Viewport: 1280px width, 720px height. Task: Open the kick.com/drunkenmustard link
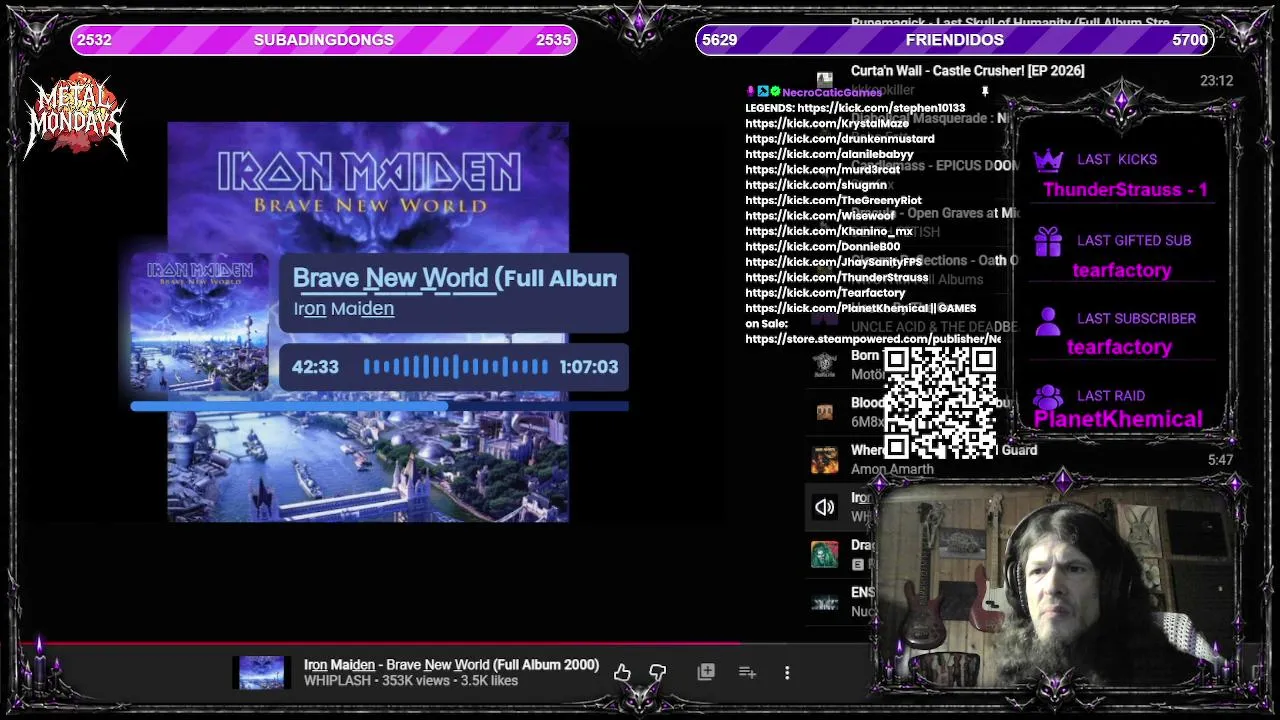(x=840, y=139)
